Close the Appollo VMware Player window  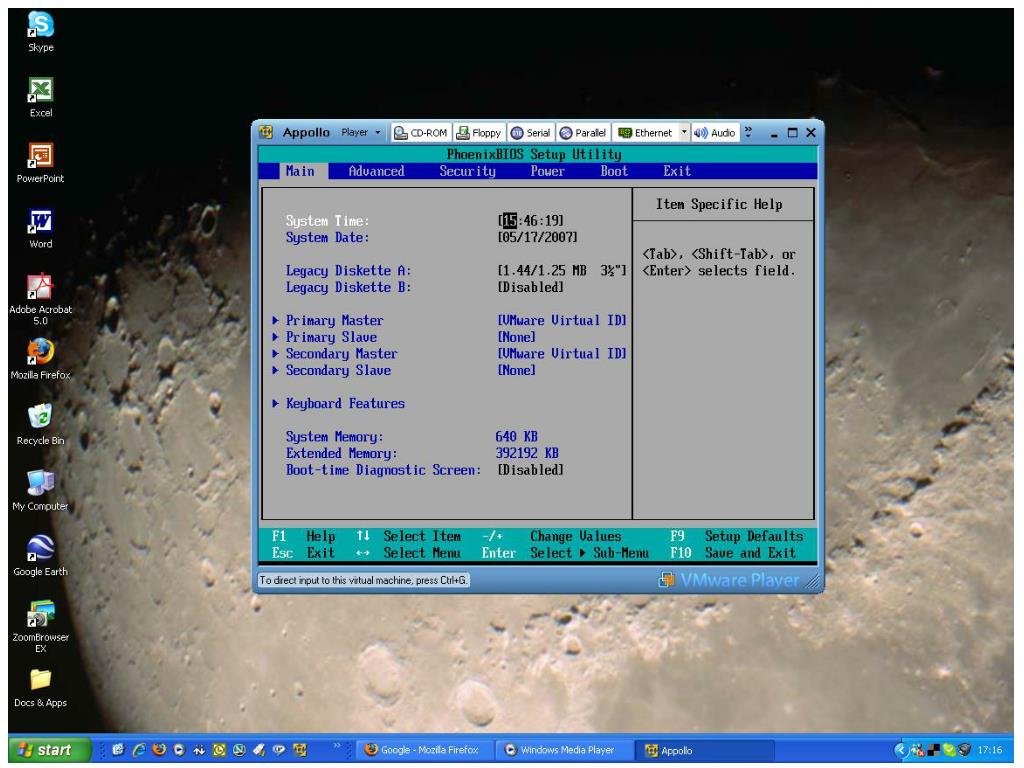[811, 133]
